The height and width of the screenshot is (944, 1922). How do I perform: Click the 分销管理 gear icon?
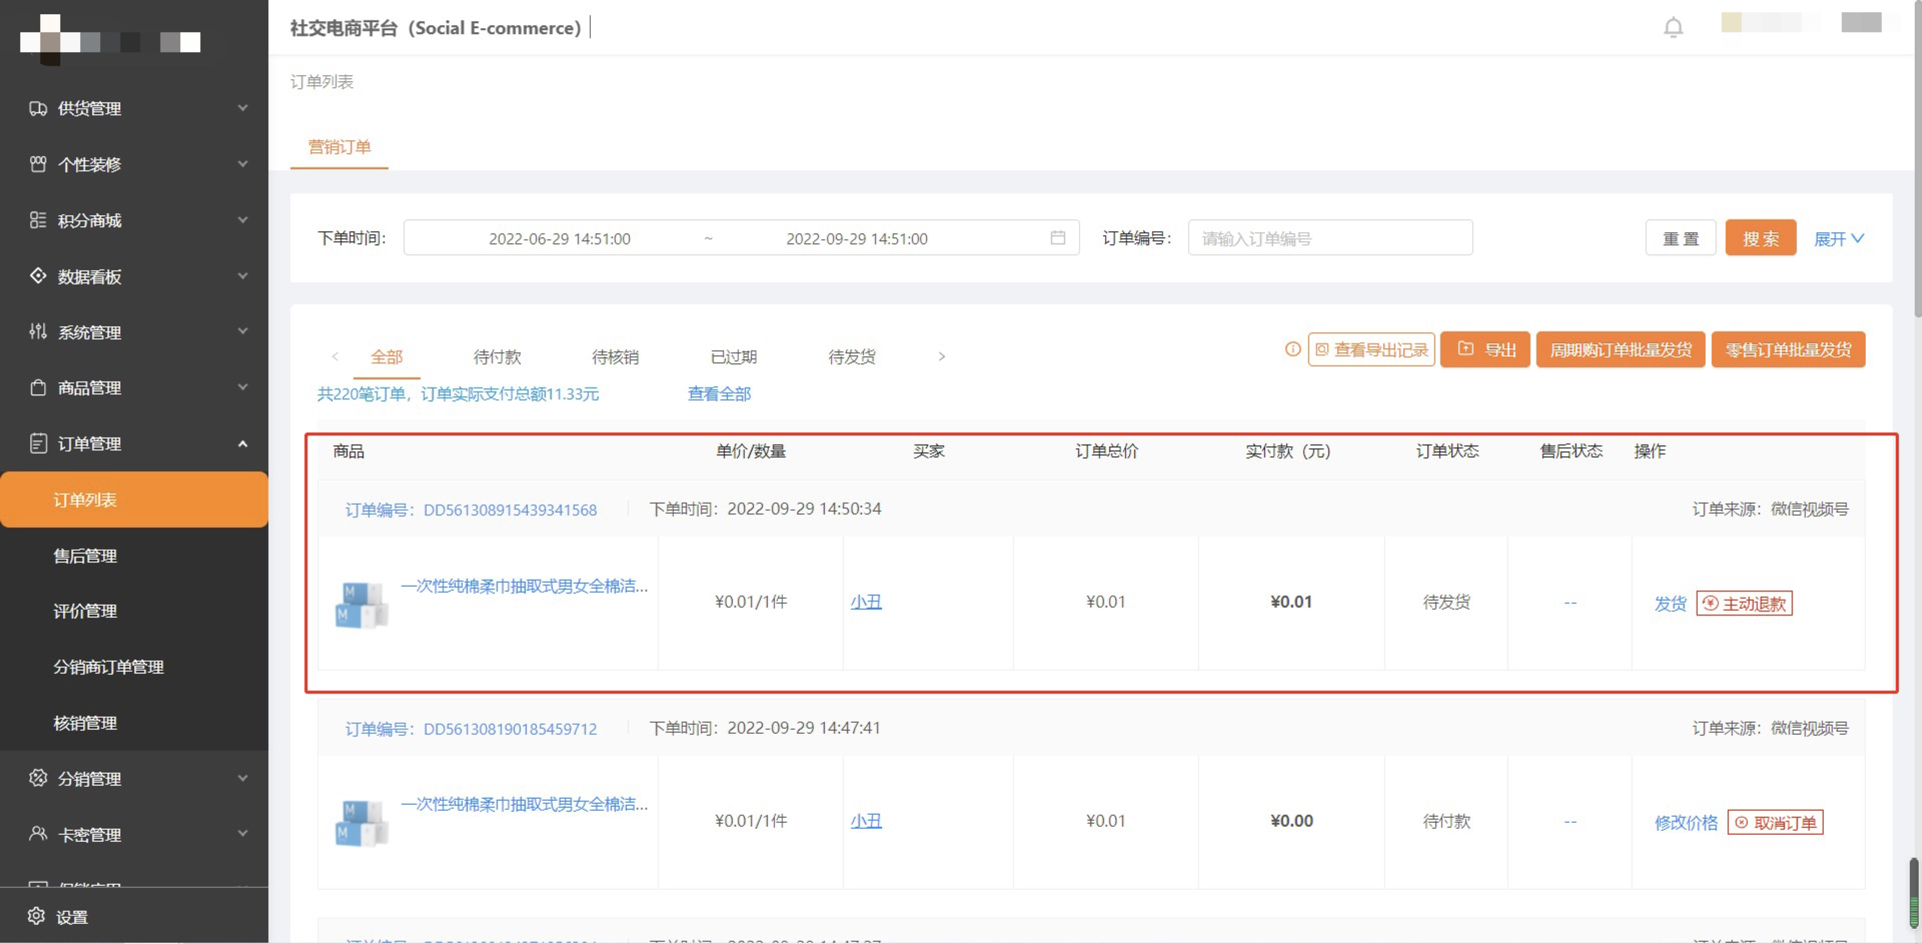(x=38, y=778)
